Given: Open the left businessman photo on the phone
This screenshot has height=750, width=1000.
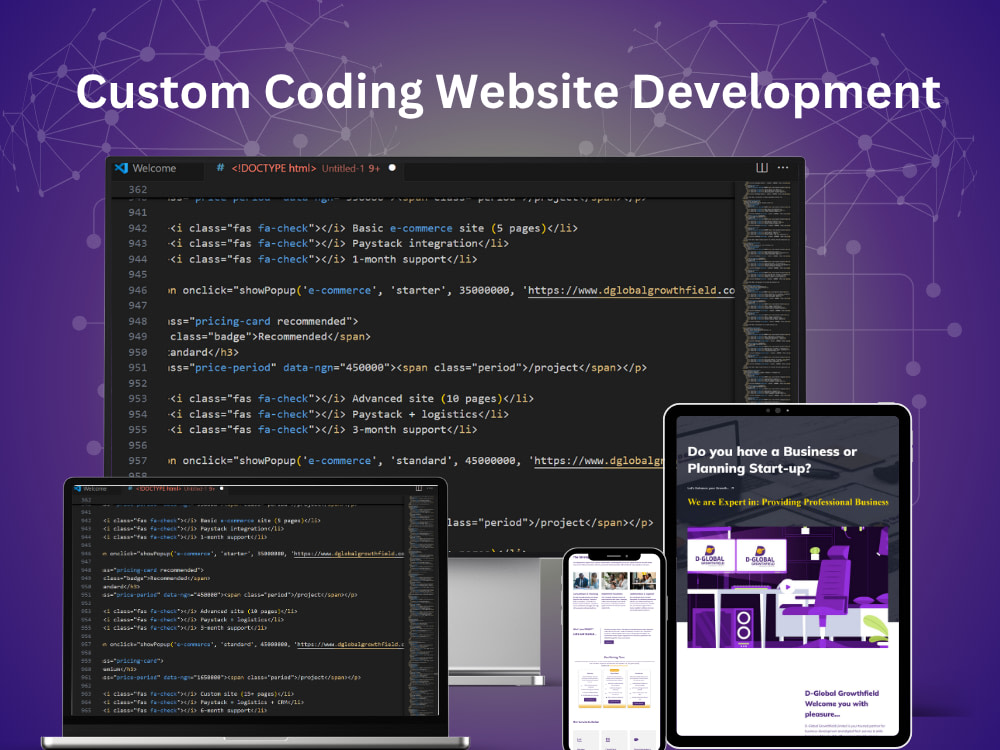Looking at the screenshot, I should [586, 580].
